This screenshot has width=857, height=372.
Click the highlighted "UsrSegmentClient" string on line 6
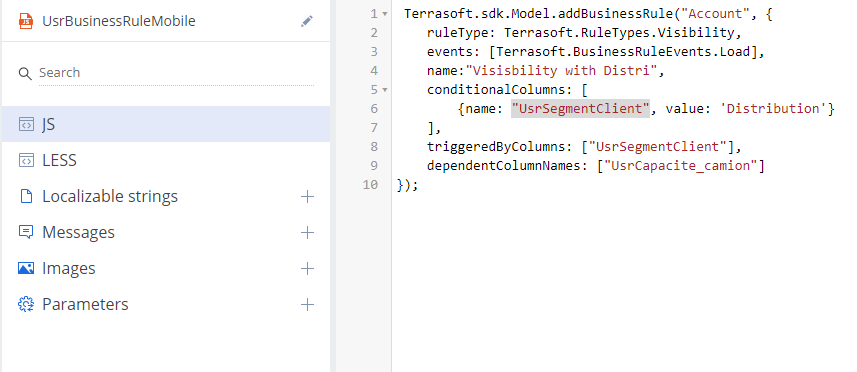[x=580, y=109]
